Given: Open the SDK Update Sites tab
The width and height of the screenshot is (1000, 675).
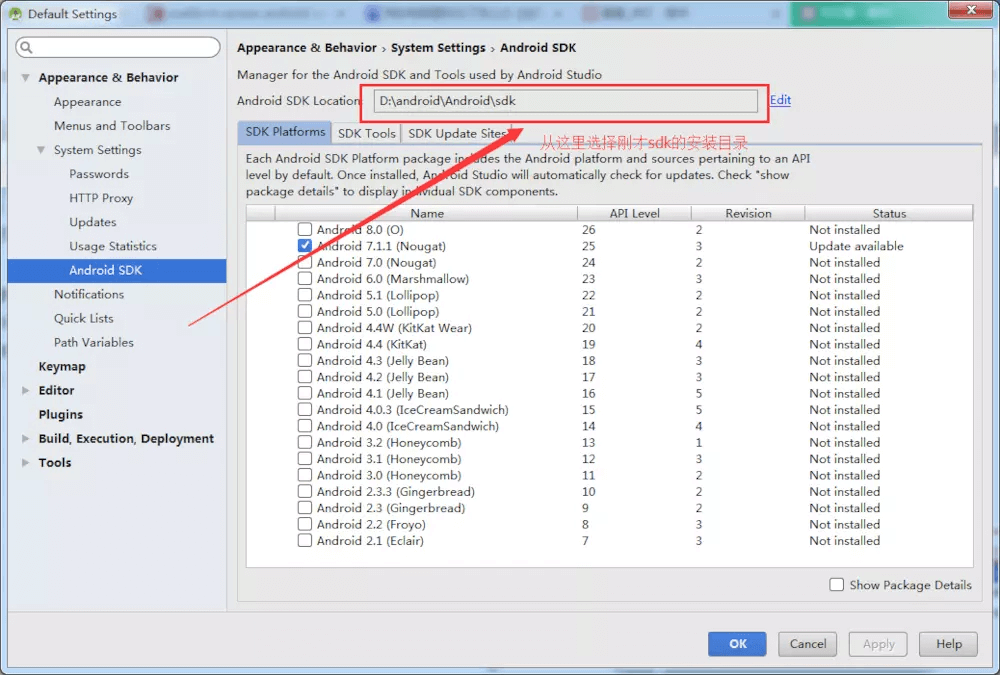Looking at the screenshot, I should (x=457, y=133).
